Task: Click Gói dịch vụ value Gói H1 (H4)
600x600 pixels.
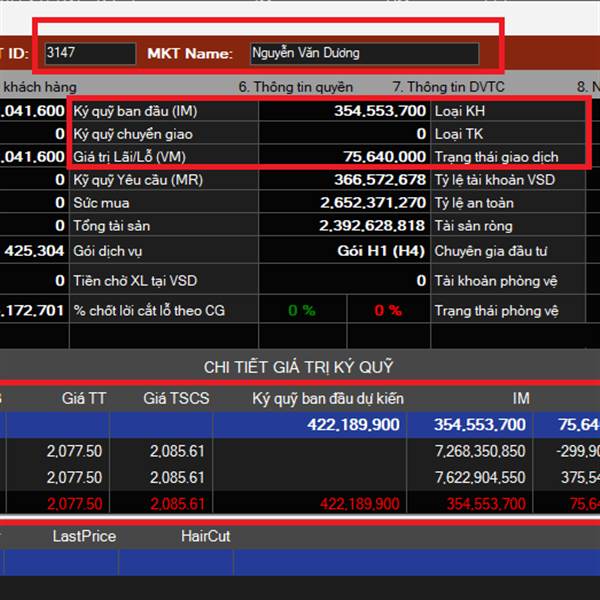Action: point(380,249)
